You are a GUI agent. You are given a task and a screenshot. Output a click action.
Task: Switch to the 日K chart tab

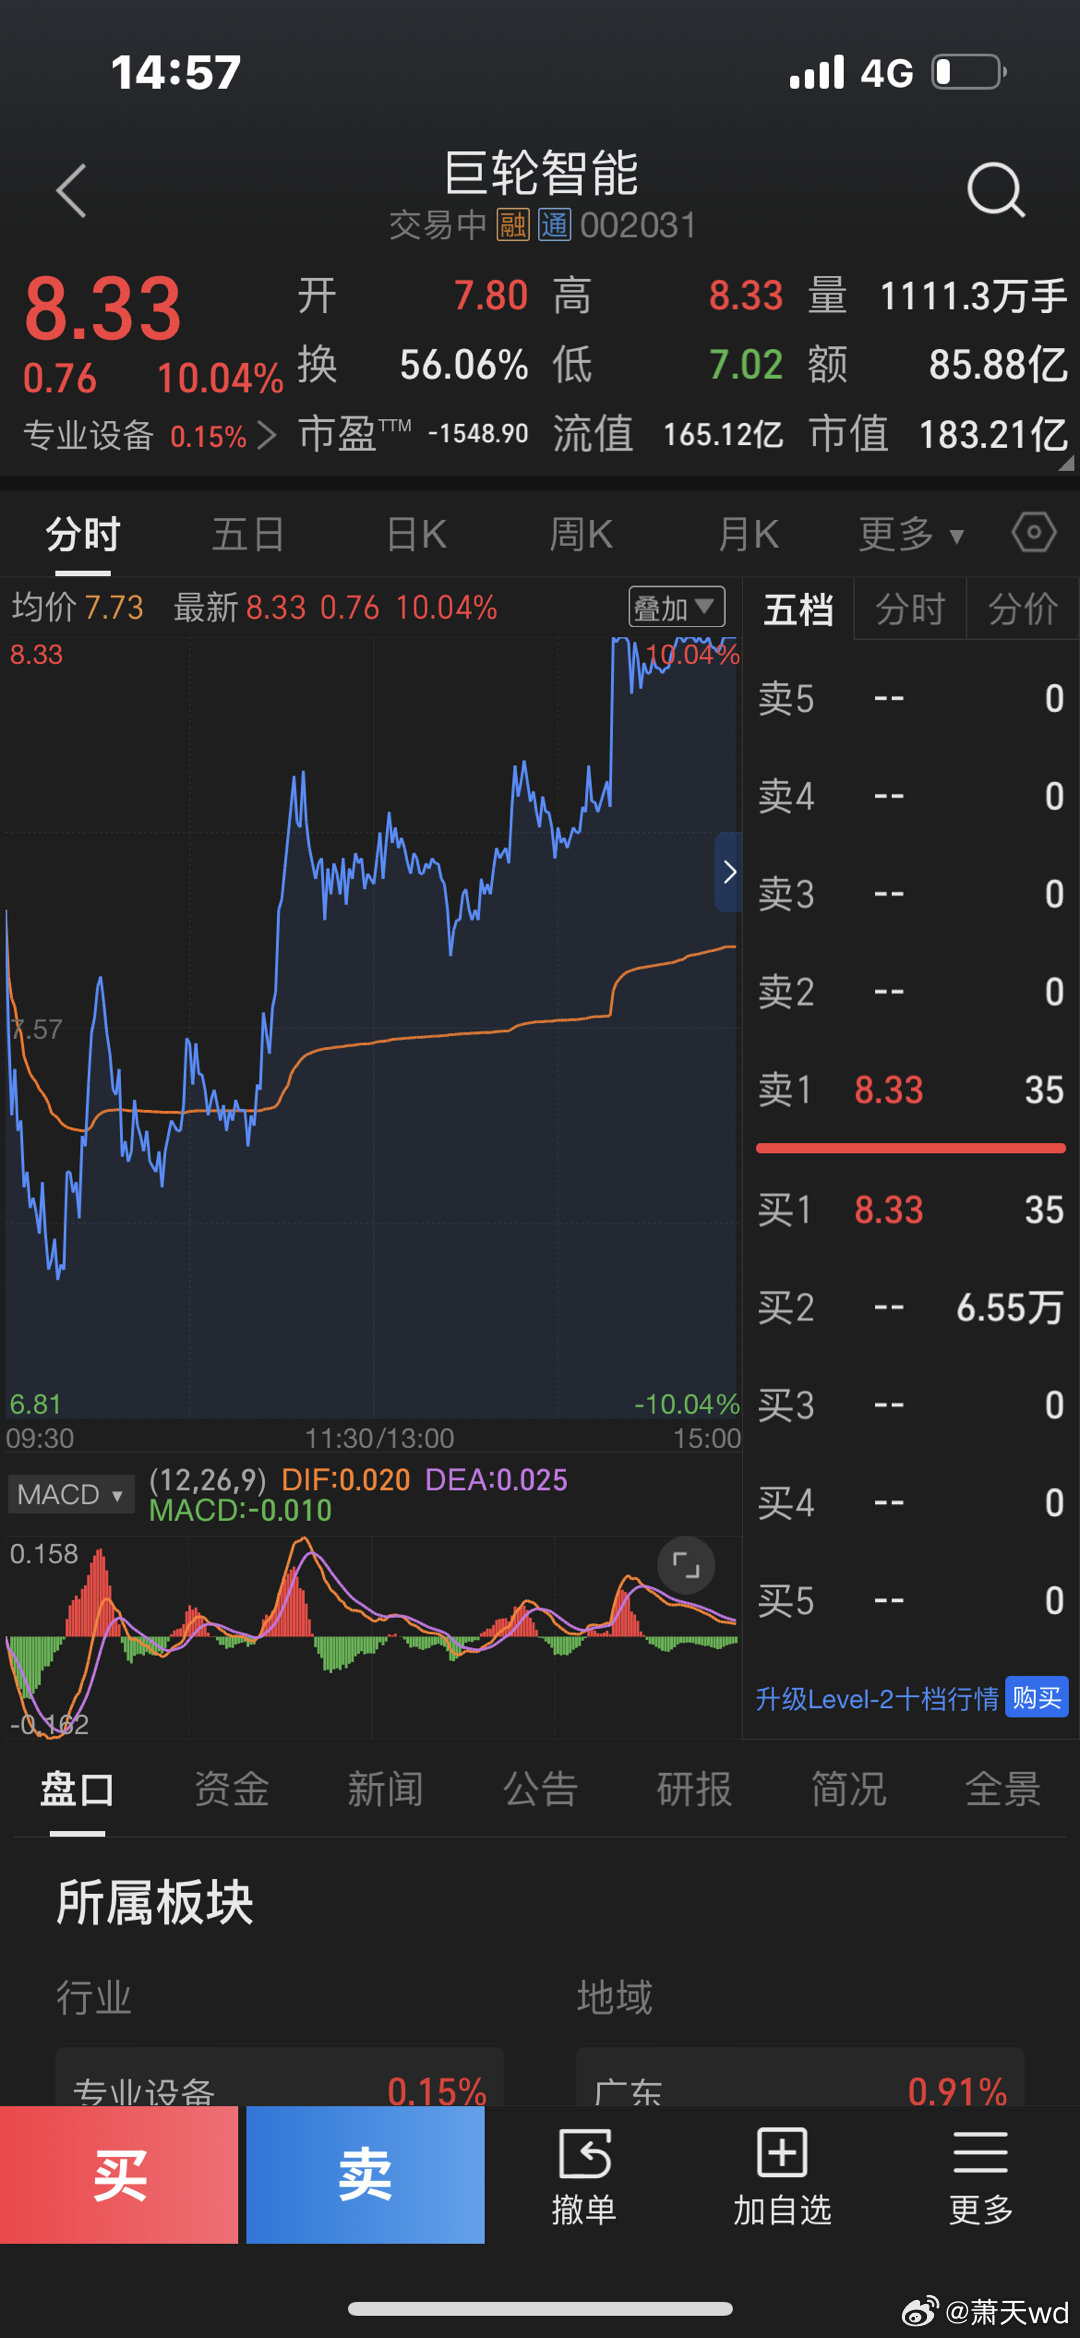416,534
